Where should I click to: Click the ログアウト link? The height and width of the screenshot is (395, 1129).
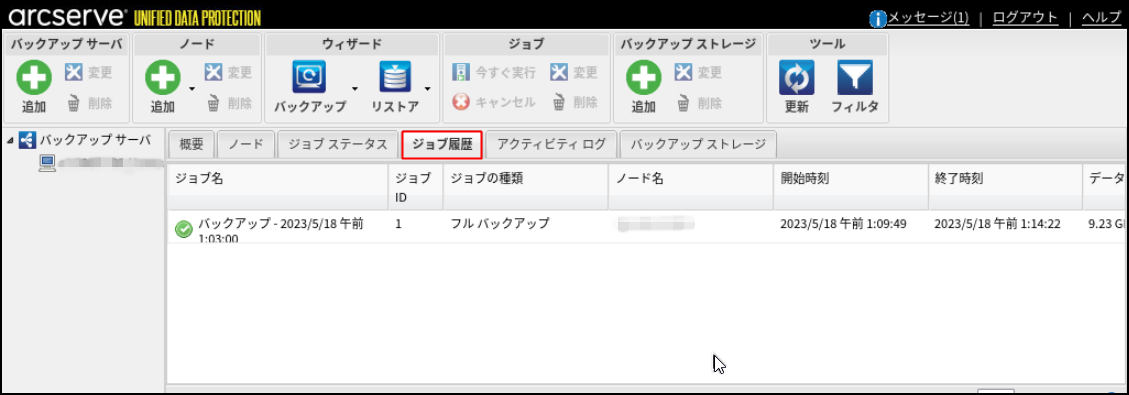tap(1025, 18)
